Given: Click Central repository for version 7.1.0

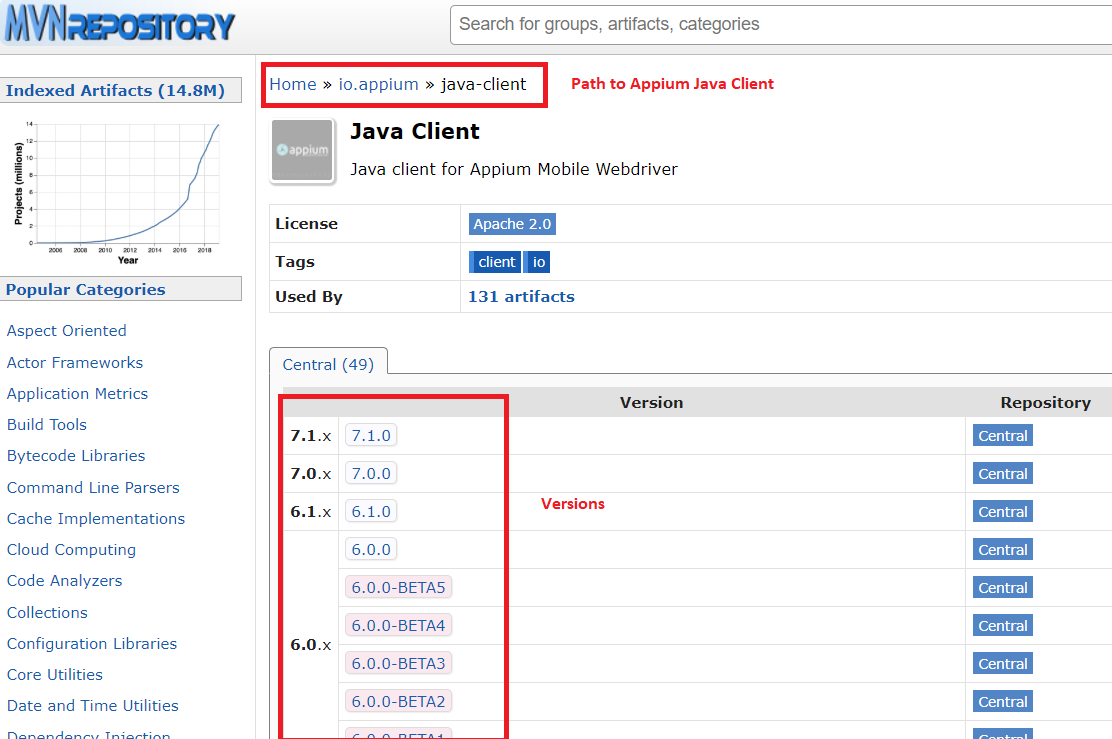Looking at the screenshot, I should [1002, 435].
